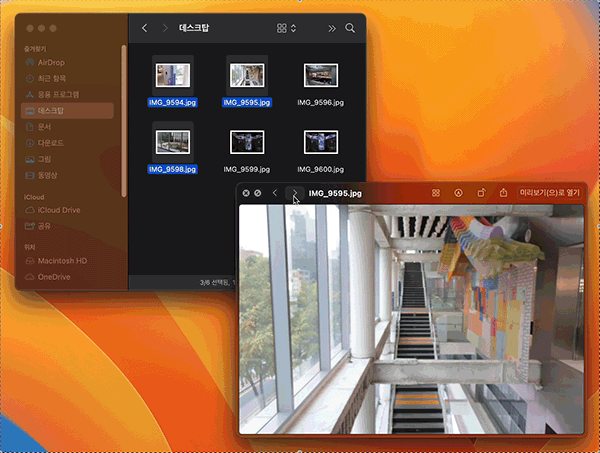
Task: Click the escalator photo in Quick Look
Action: coord(411,319)
